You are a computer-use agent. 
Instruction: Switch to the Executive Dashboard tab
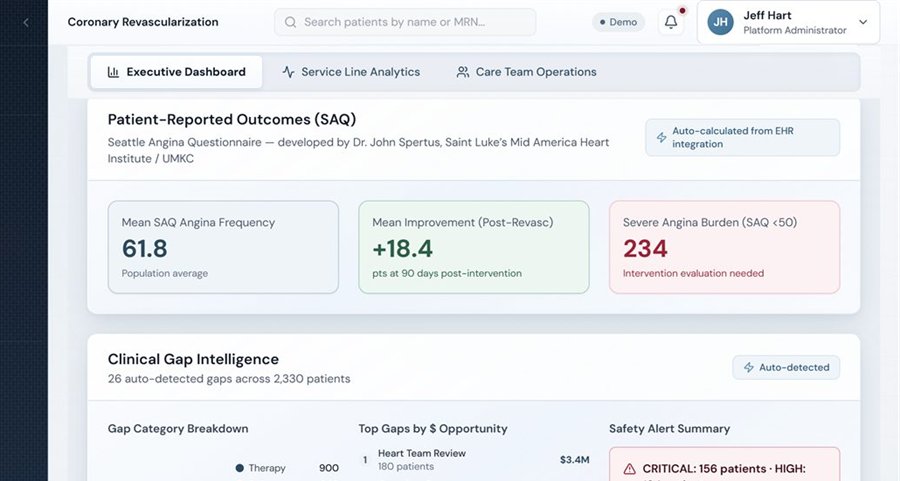176,72
